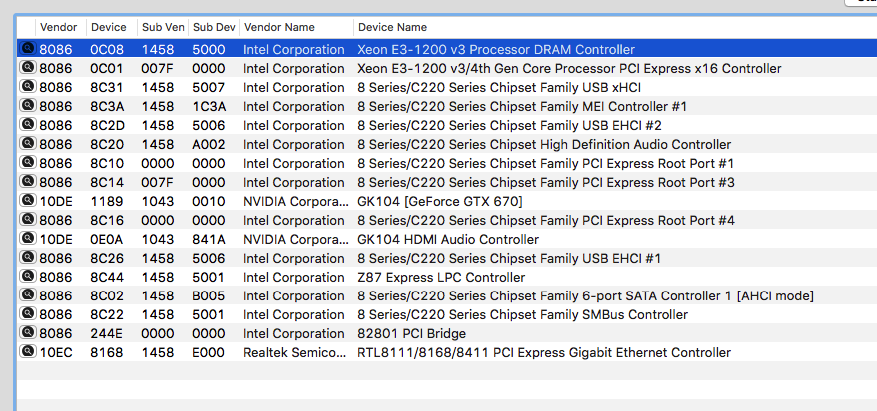Click the Sub Dev column header

click(x=212, y=27)
